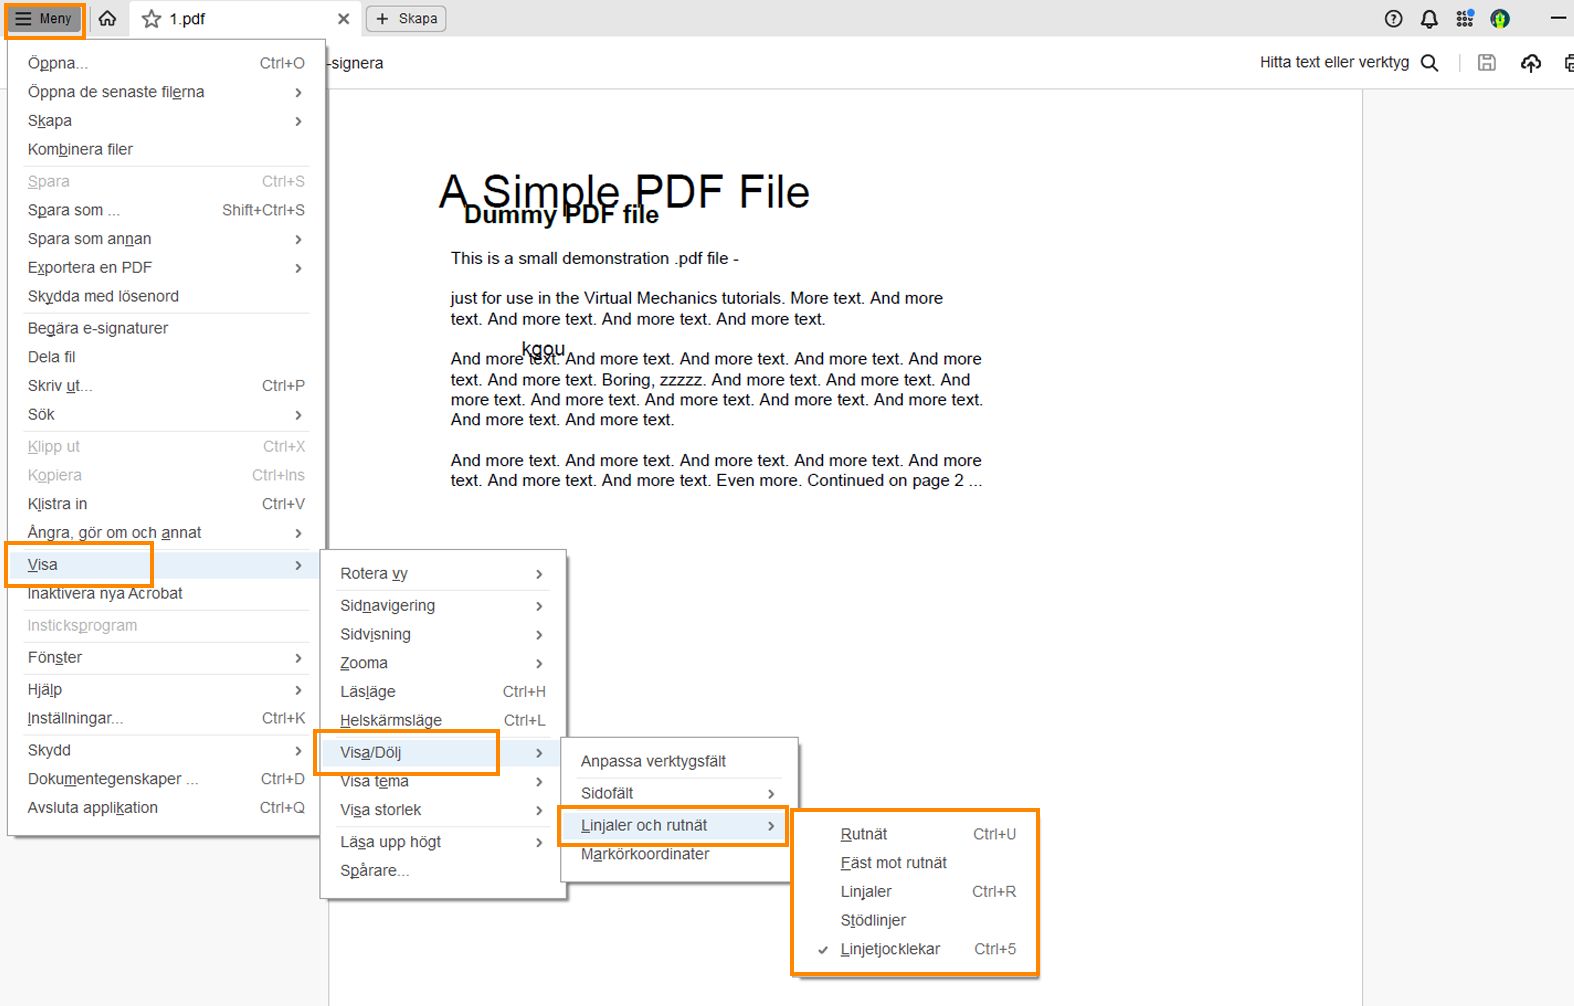Expand Rotera vy submenu

[x=443, y=574]
